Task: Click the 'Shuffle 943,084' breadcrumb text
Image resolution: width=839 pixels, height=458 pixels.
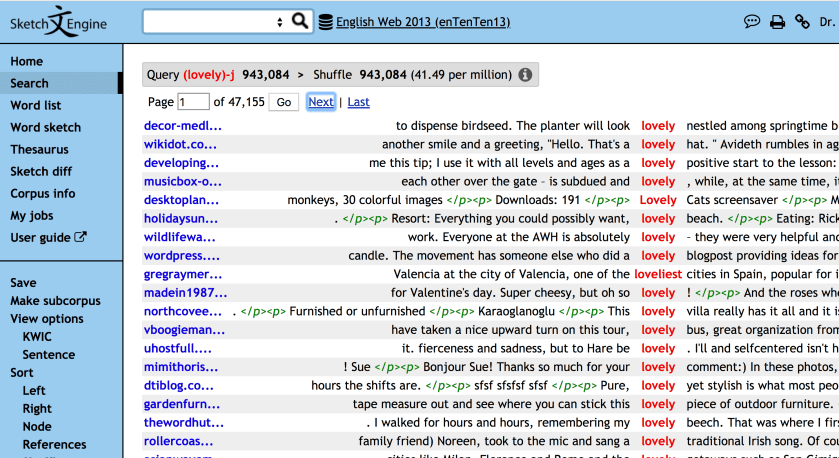Action: tap(360, 75)
